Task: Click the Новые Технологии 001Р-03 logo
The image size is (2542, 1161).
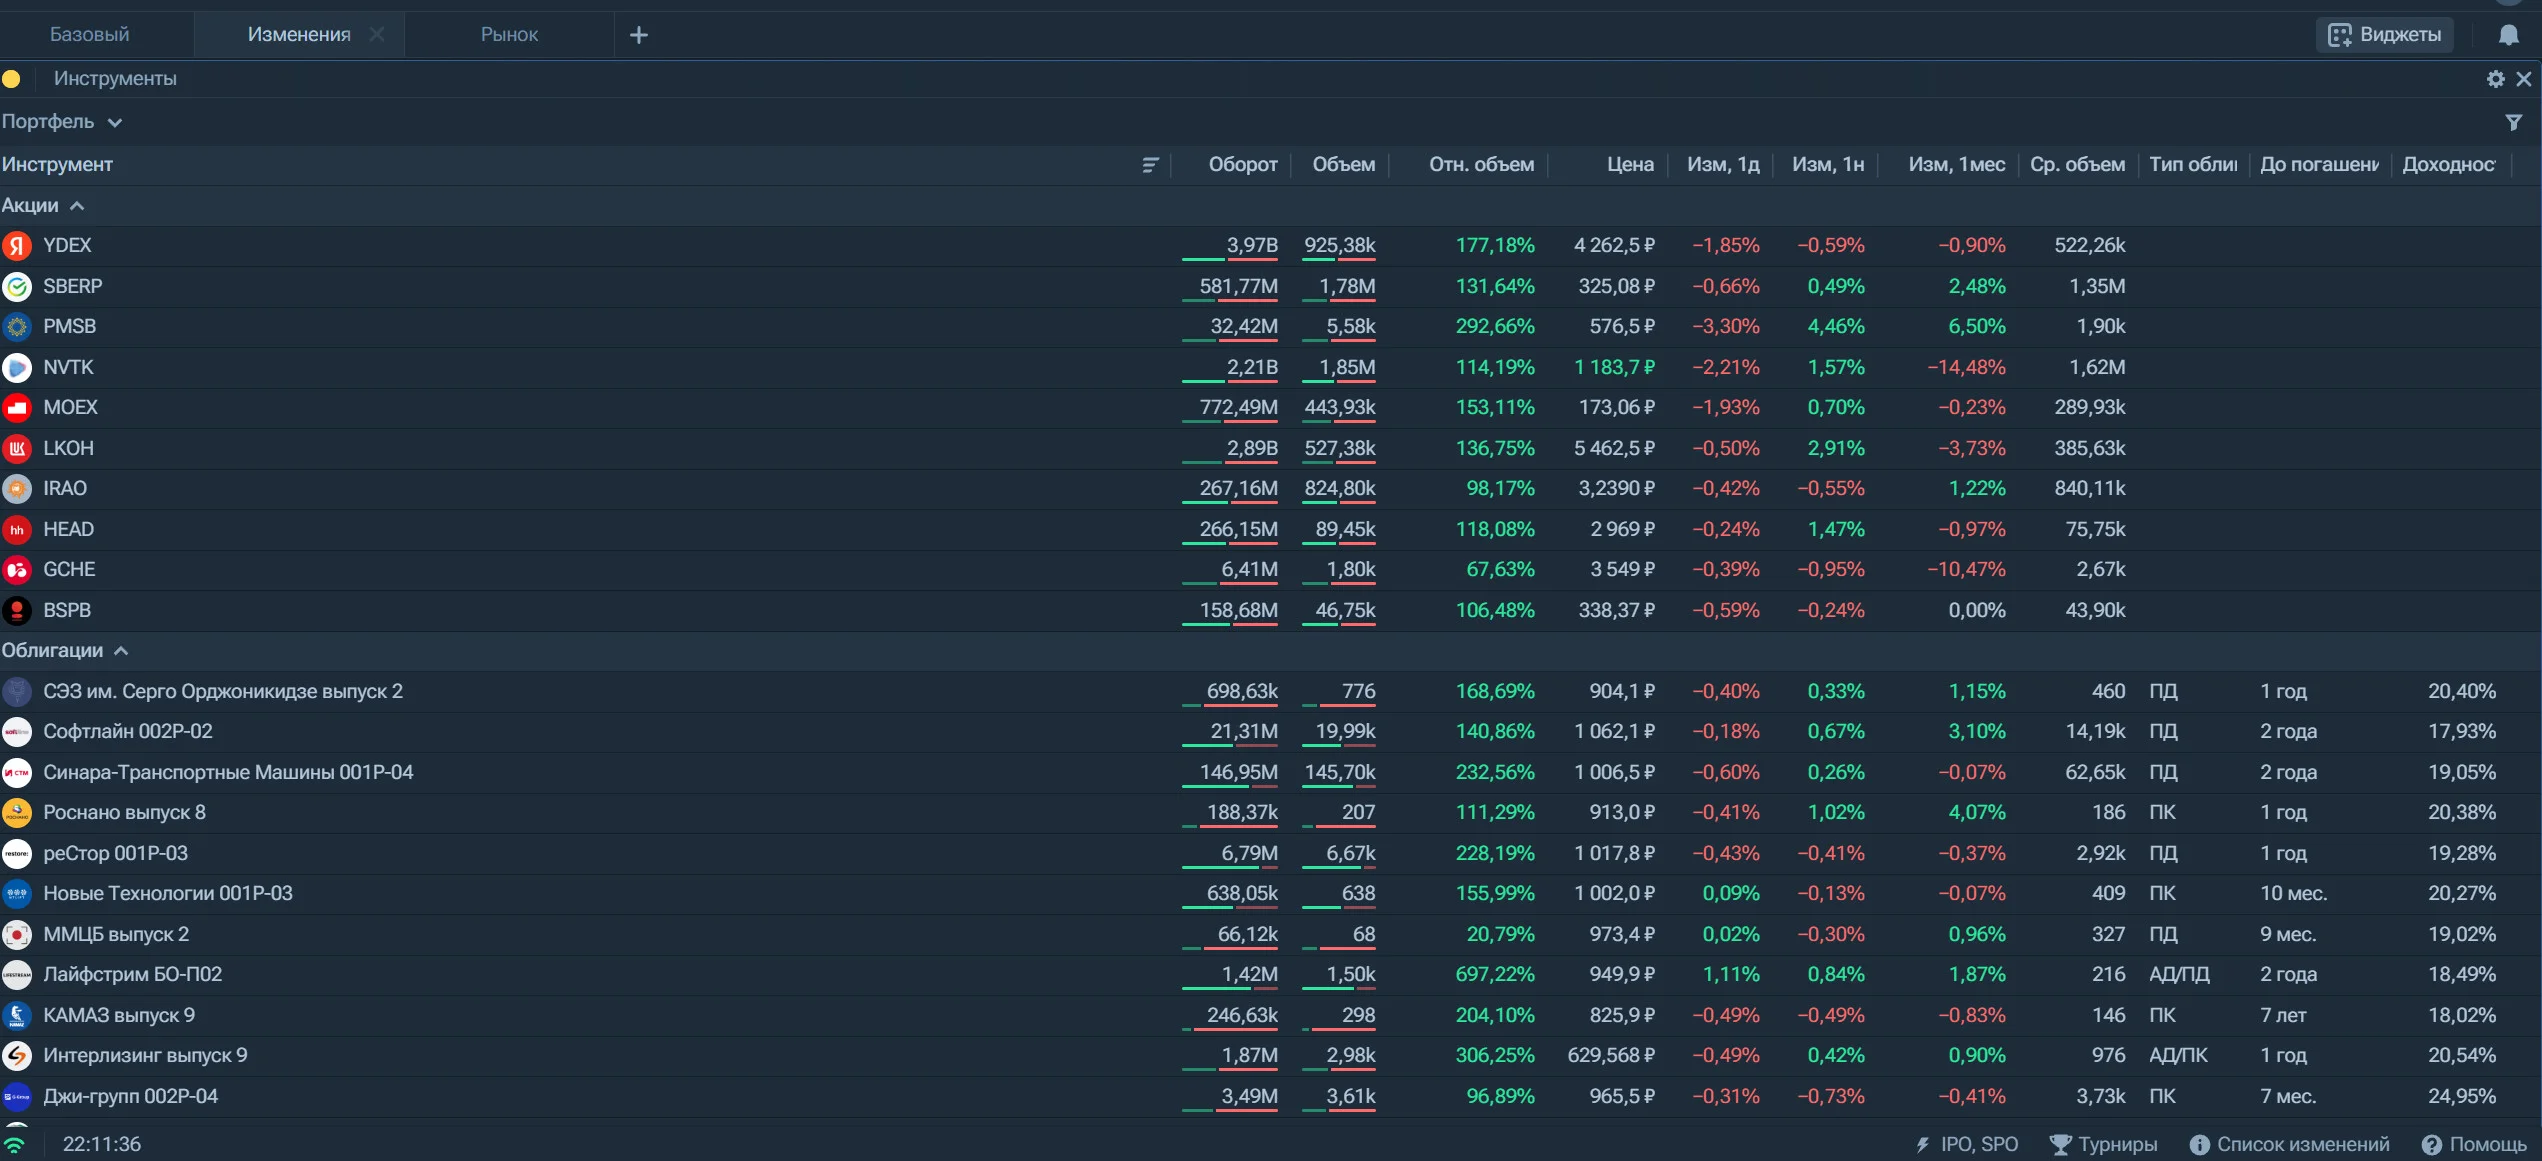Action: (x=17, y=894)
